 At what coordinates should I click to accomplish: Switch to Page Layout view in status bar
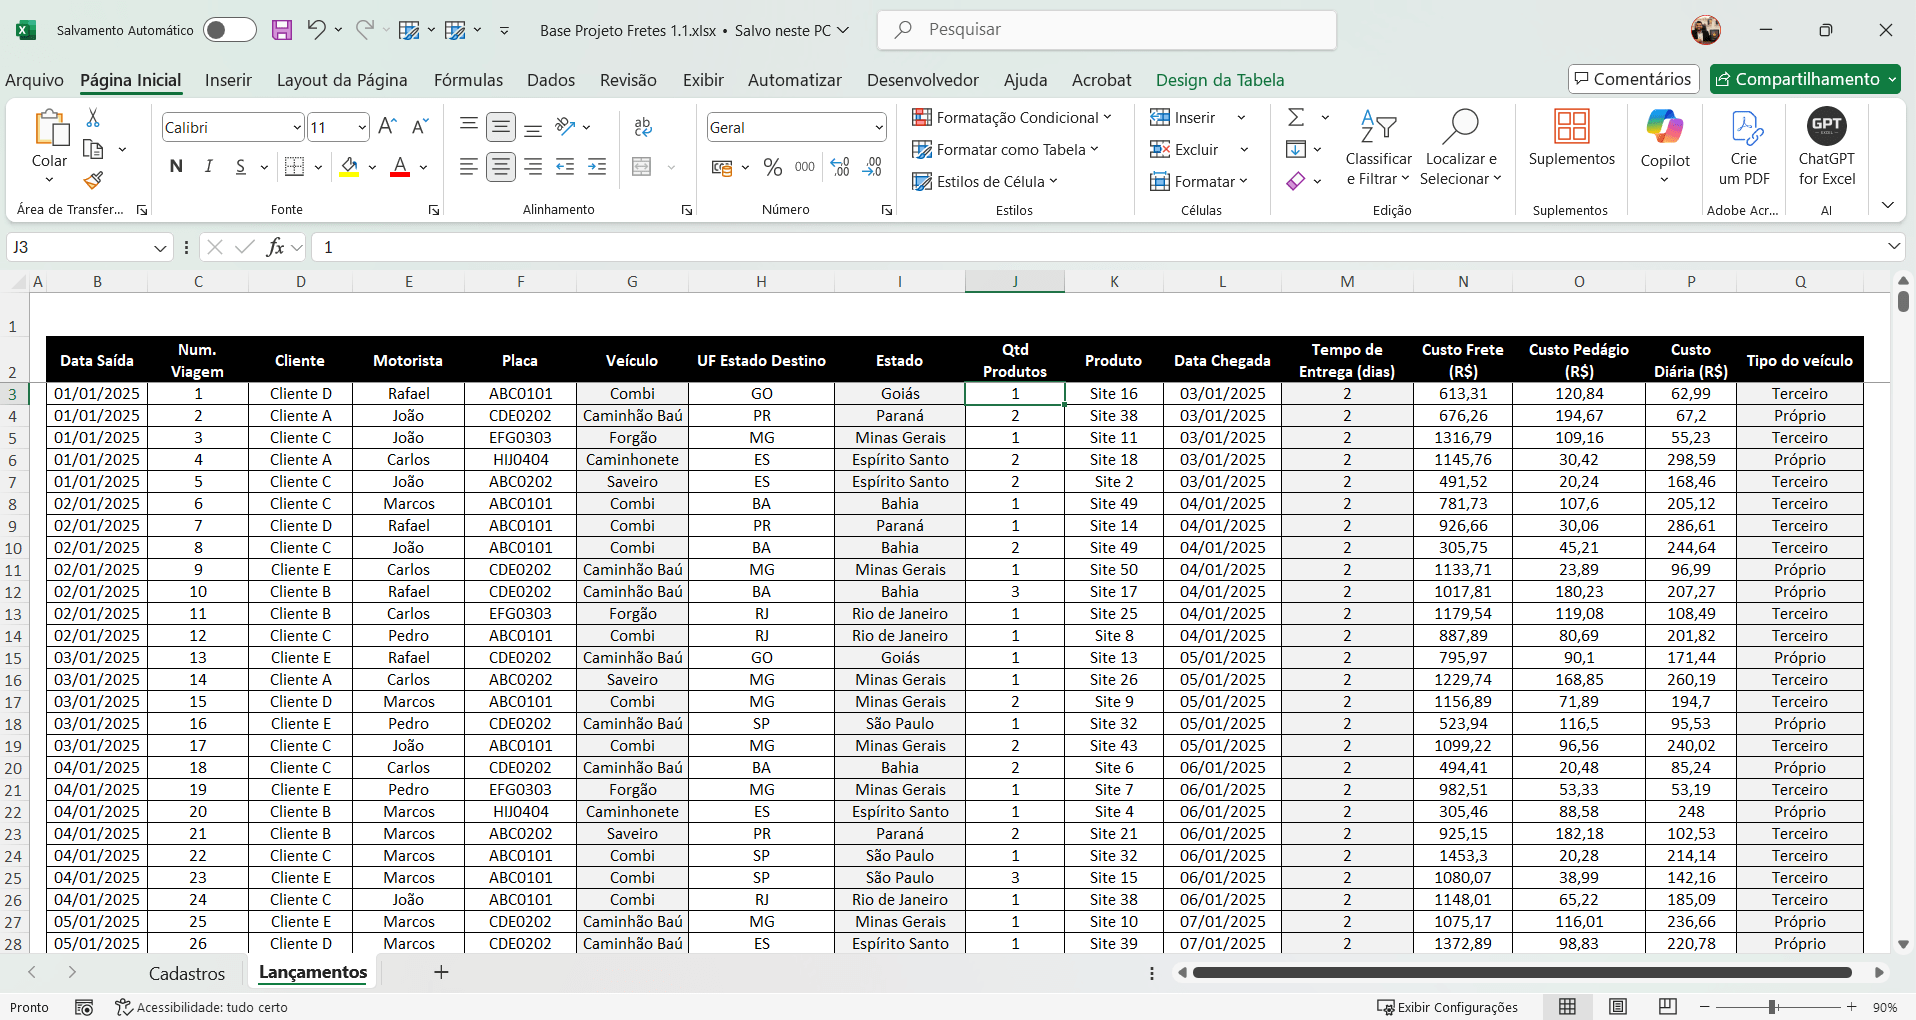click(x=1619, y=1006)
